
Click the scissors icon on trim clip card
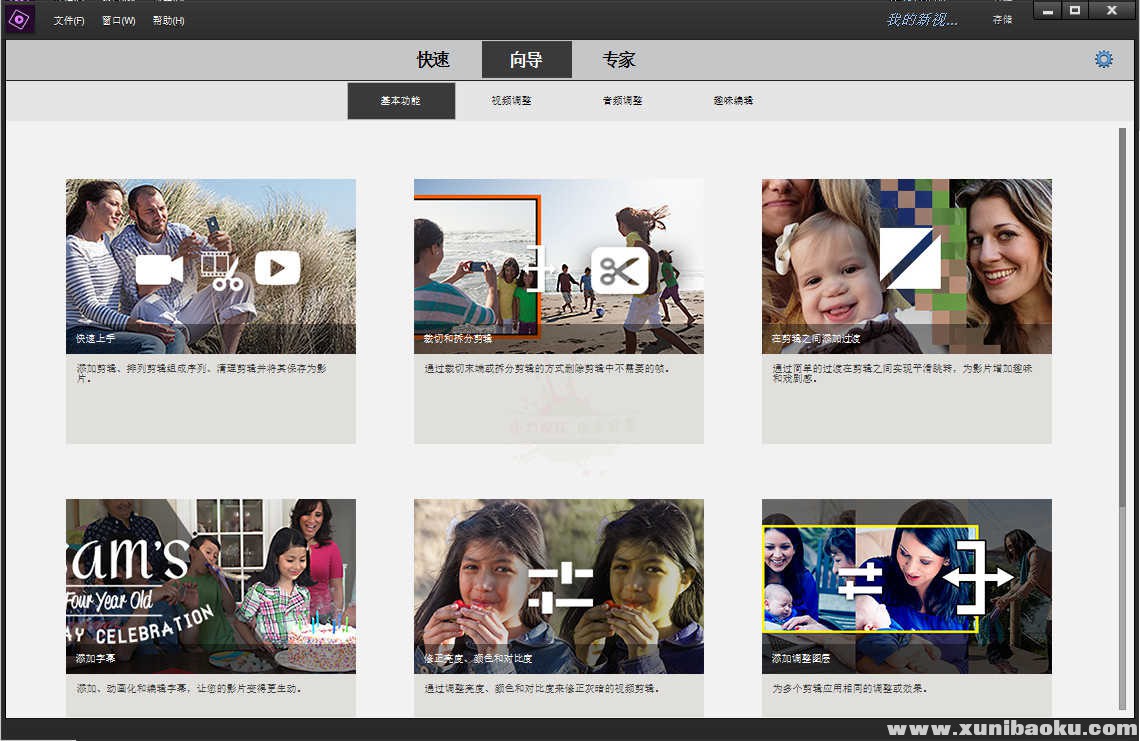click(620, 270)
